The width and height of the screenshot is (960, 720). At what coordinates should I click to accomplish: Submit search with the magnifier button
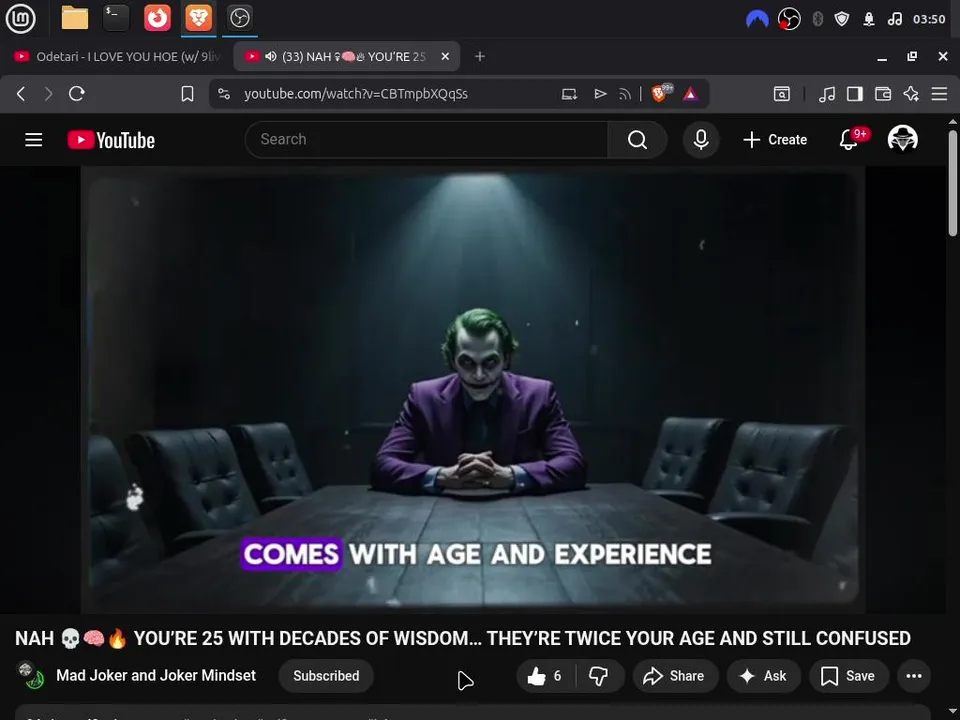tap(637, 140)
